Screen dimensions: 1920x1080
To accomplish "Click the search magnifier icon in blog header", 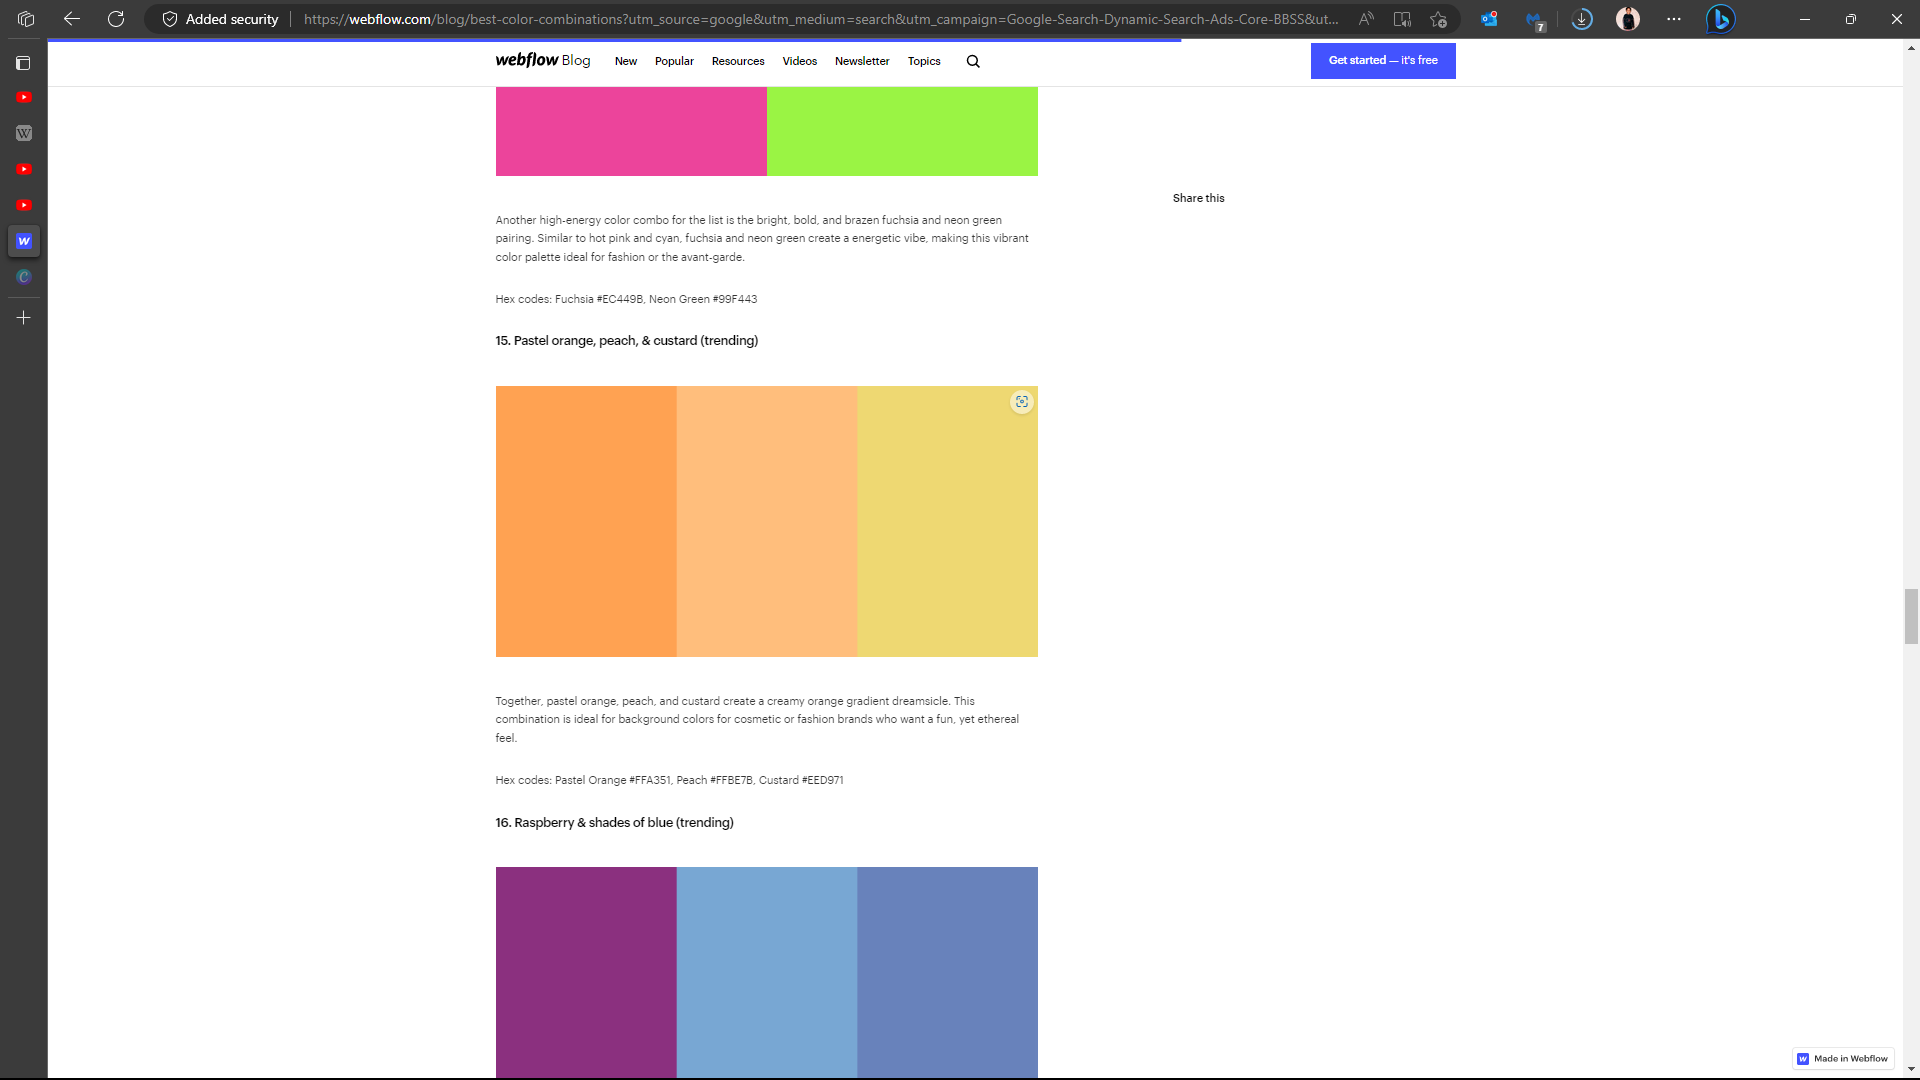I will 972,61.
